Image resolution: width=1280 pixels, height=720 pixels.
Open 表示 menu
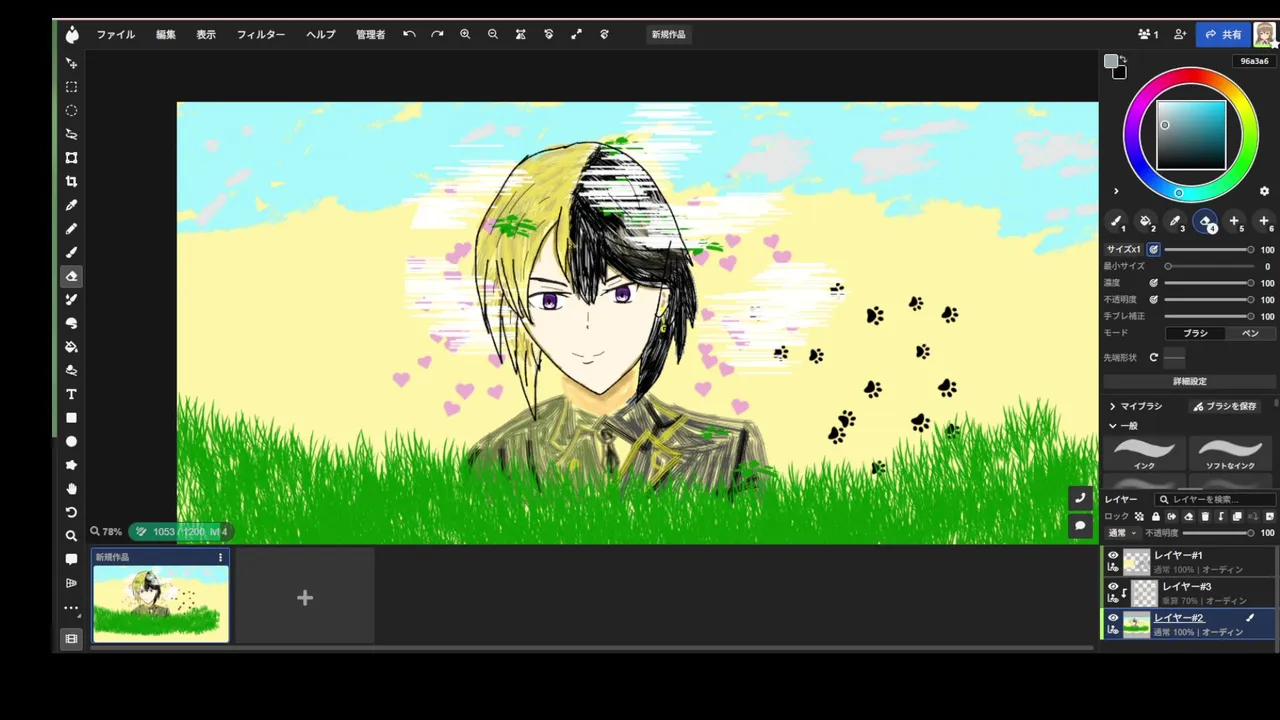206,34
